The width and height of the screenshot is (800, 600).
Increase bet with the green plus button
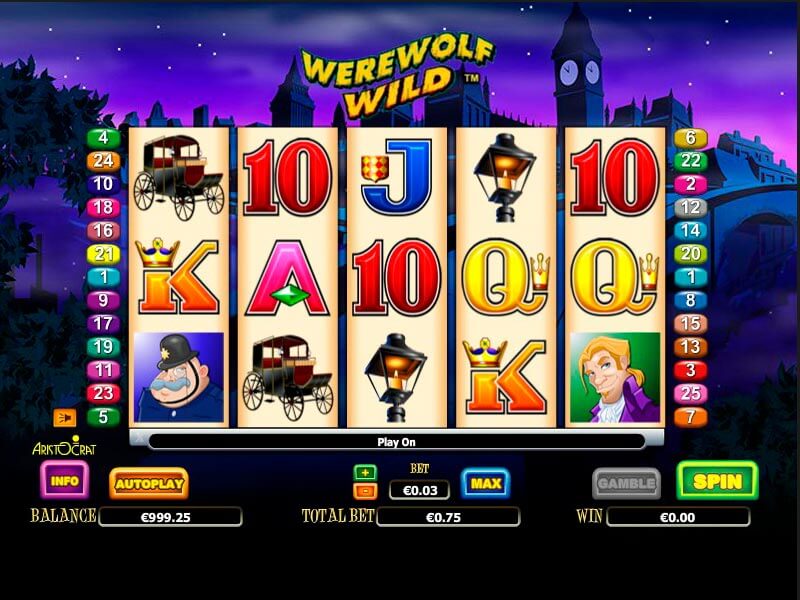365,472
